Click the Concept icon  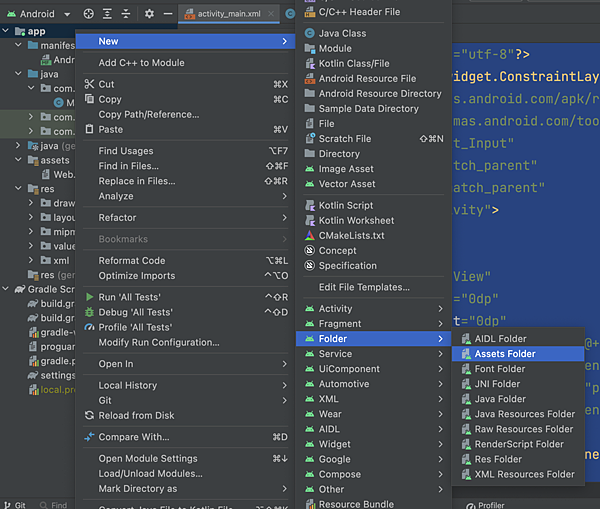[310, 250]
